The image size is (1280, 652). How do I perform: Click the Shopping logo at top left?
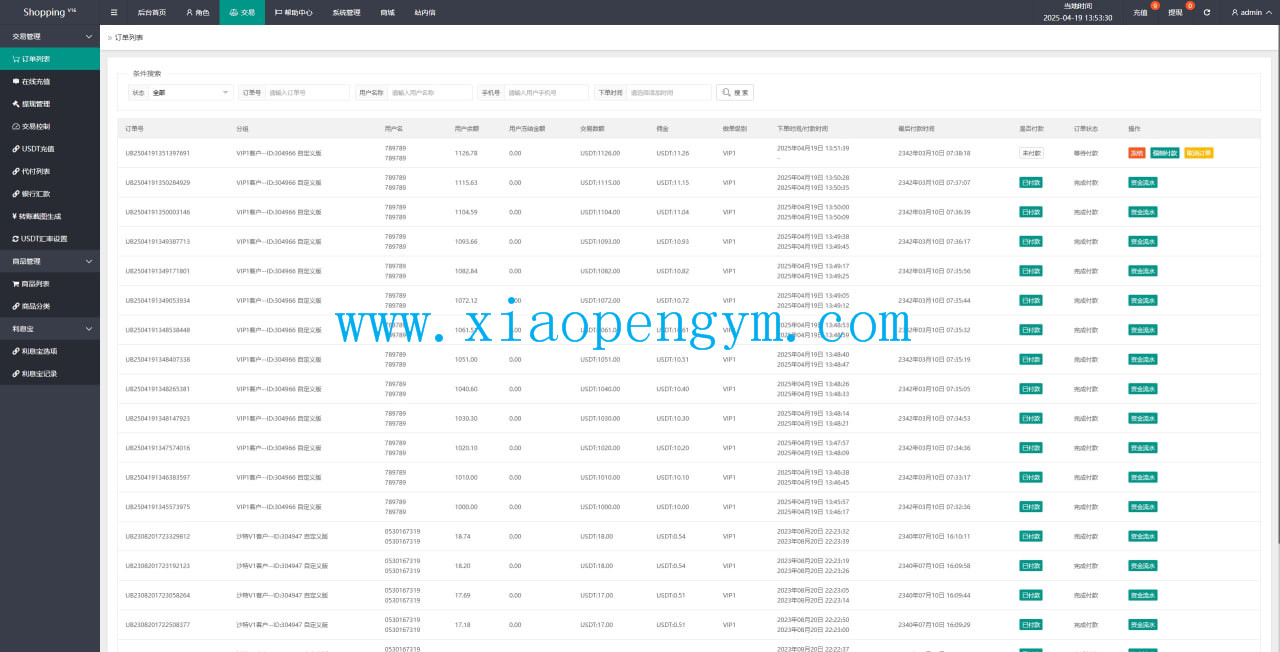[x=50, y=12]
